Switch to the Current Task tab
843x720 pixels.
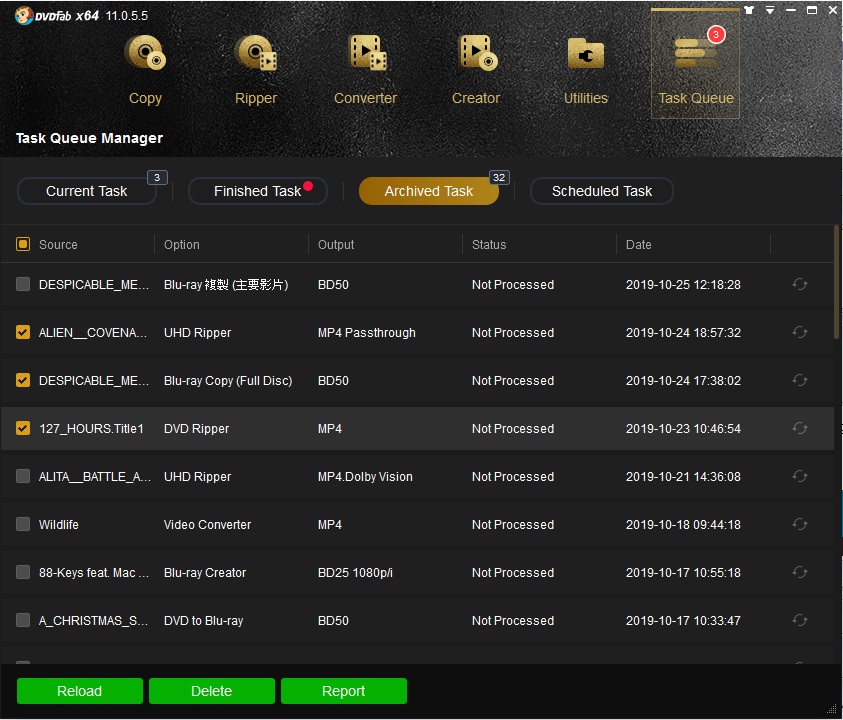(x=87, y=191)
